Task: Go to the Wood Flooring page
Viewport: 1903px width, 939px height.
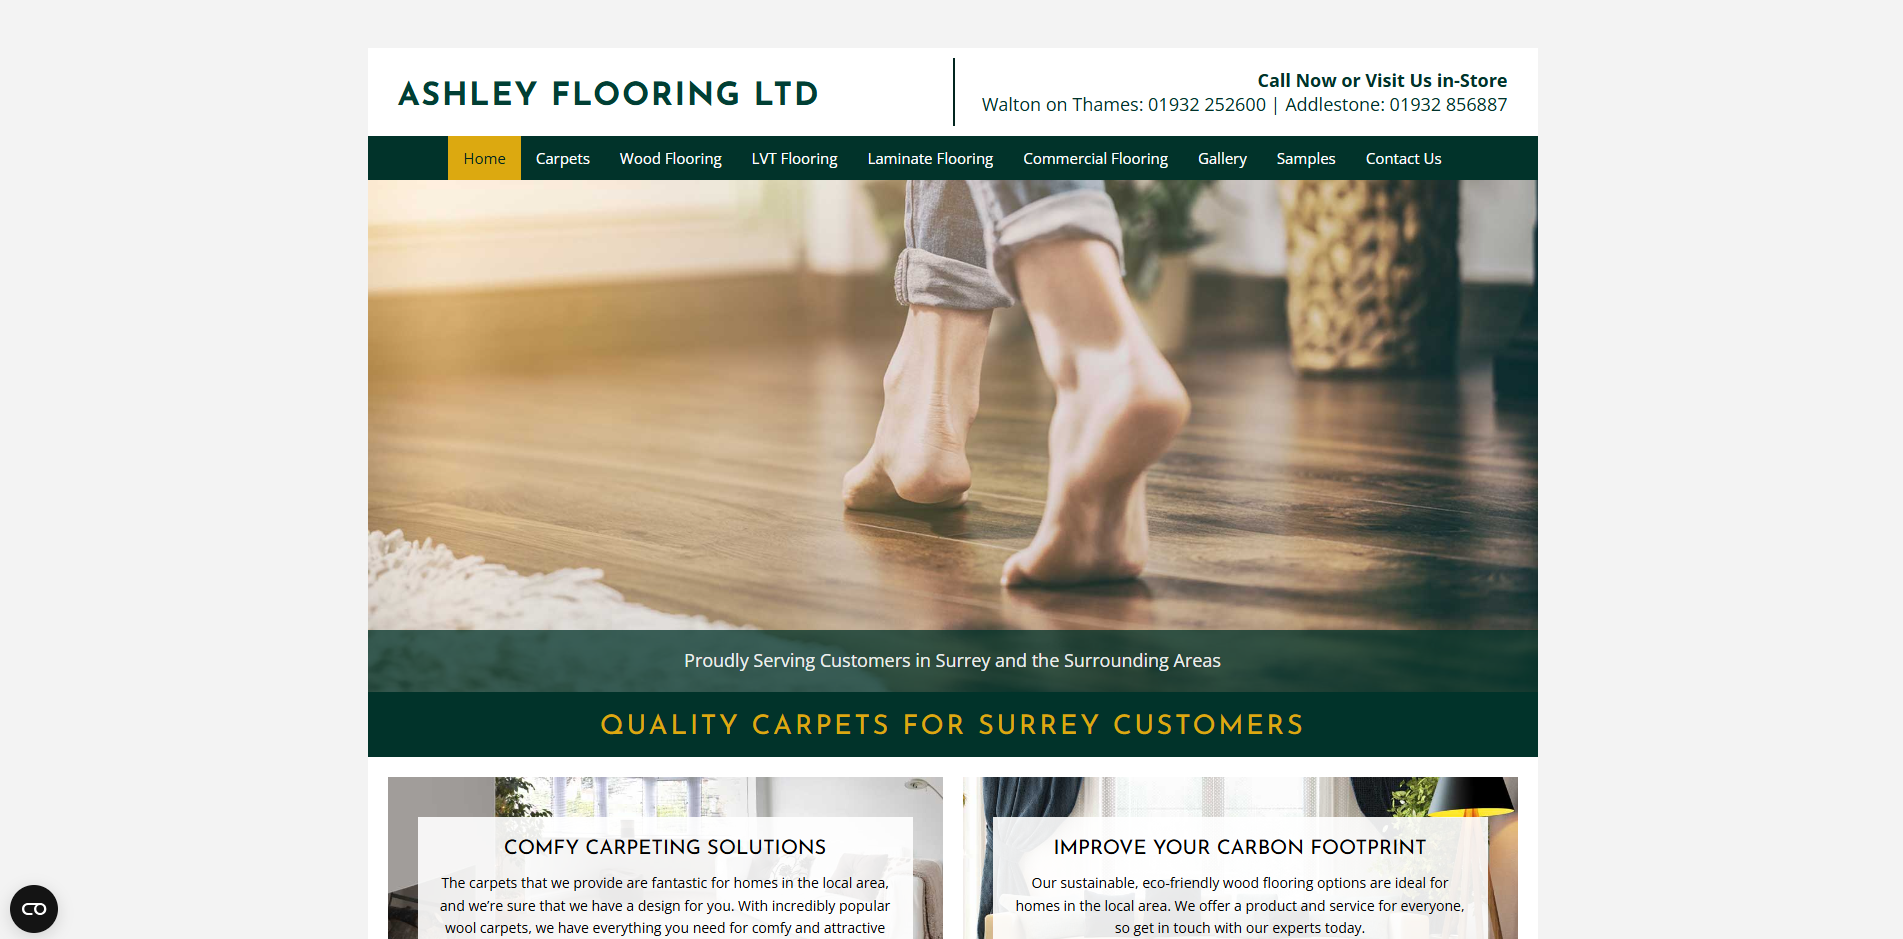Action: tap(671, 158)
